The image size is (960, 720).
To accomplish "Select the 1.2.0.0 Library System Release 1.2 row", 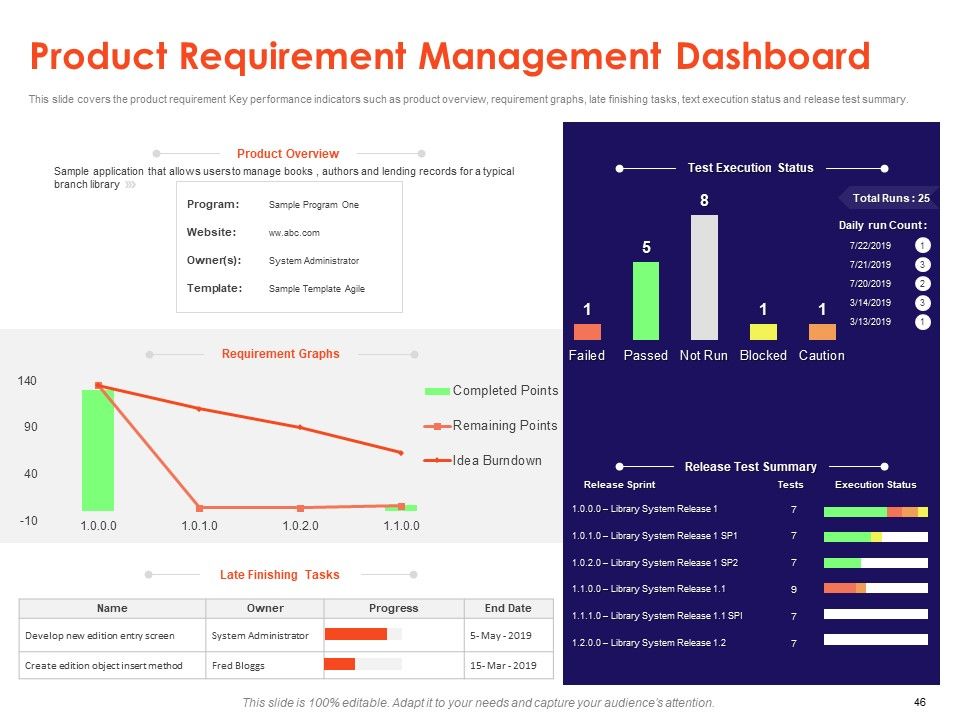I will click(x=750, y=643).
